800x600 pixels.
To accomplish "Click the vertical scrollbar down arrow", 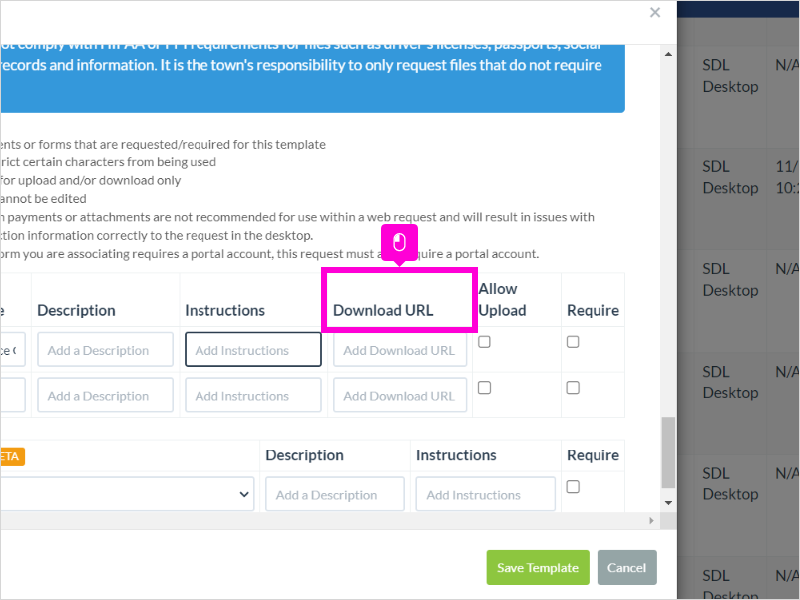I will tap(668, 503).
